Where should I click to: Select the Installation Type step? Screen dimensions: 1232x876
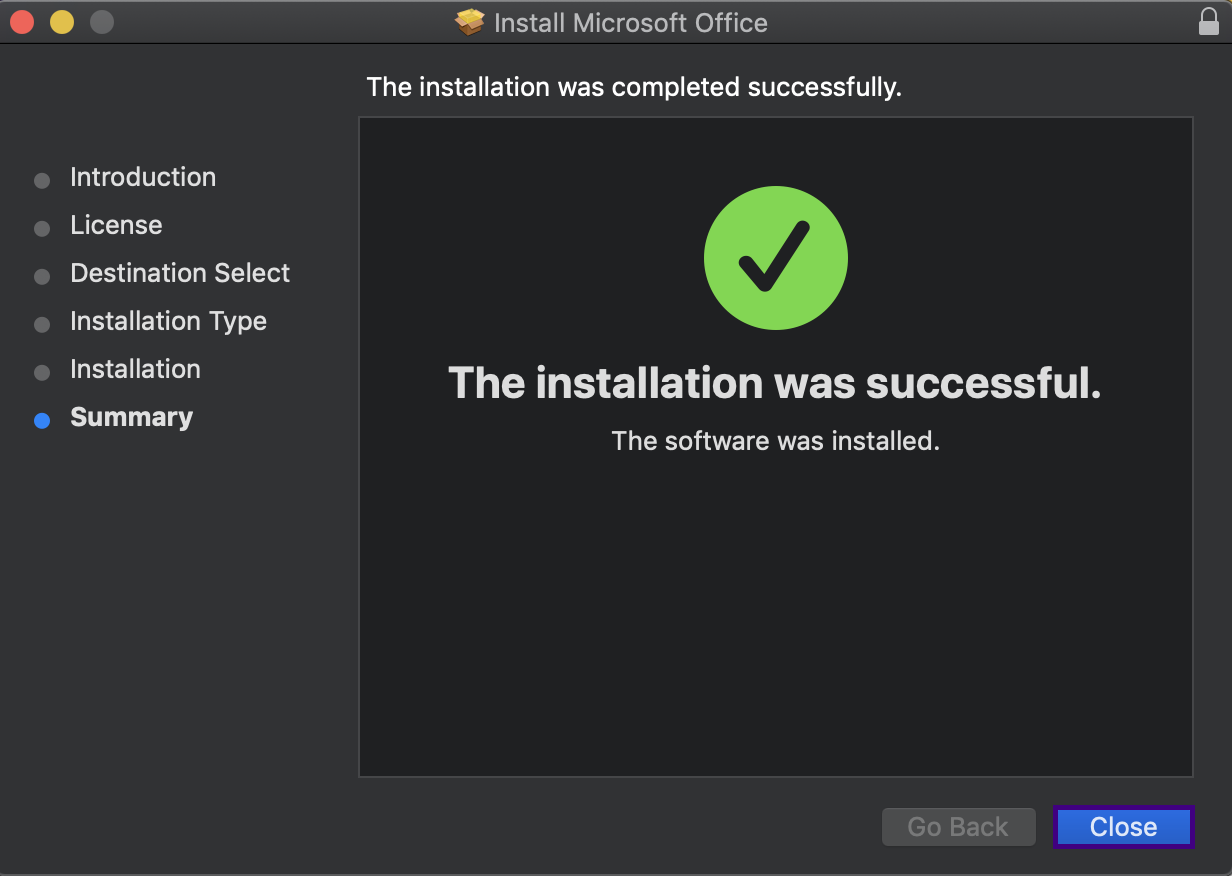pos(168,321)
